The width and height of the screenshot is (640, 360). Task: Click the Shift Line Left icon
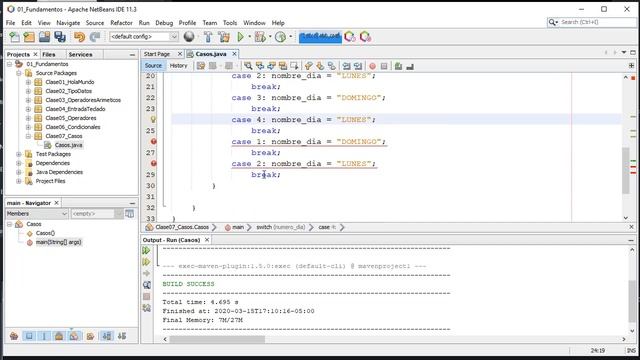coord(347,66)
